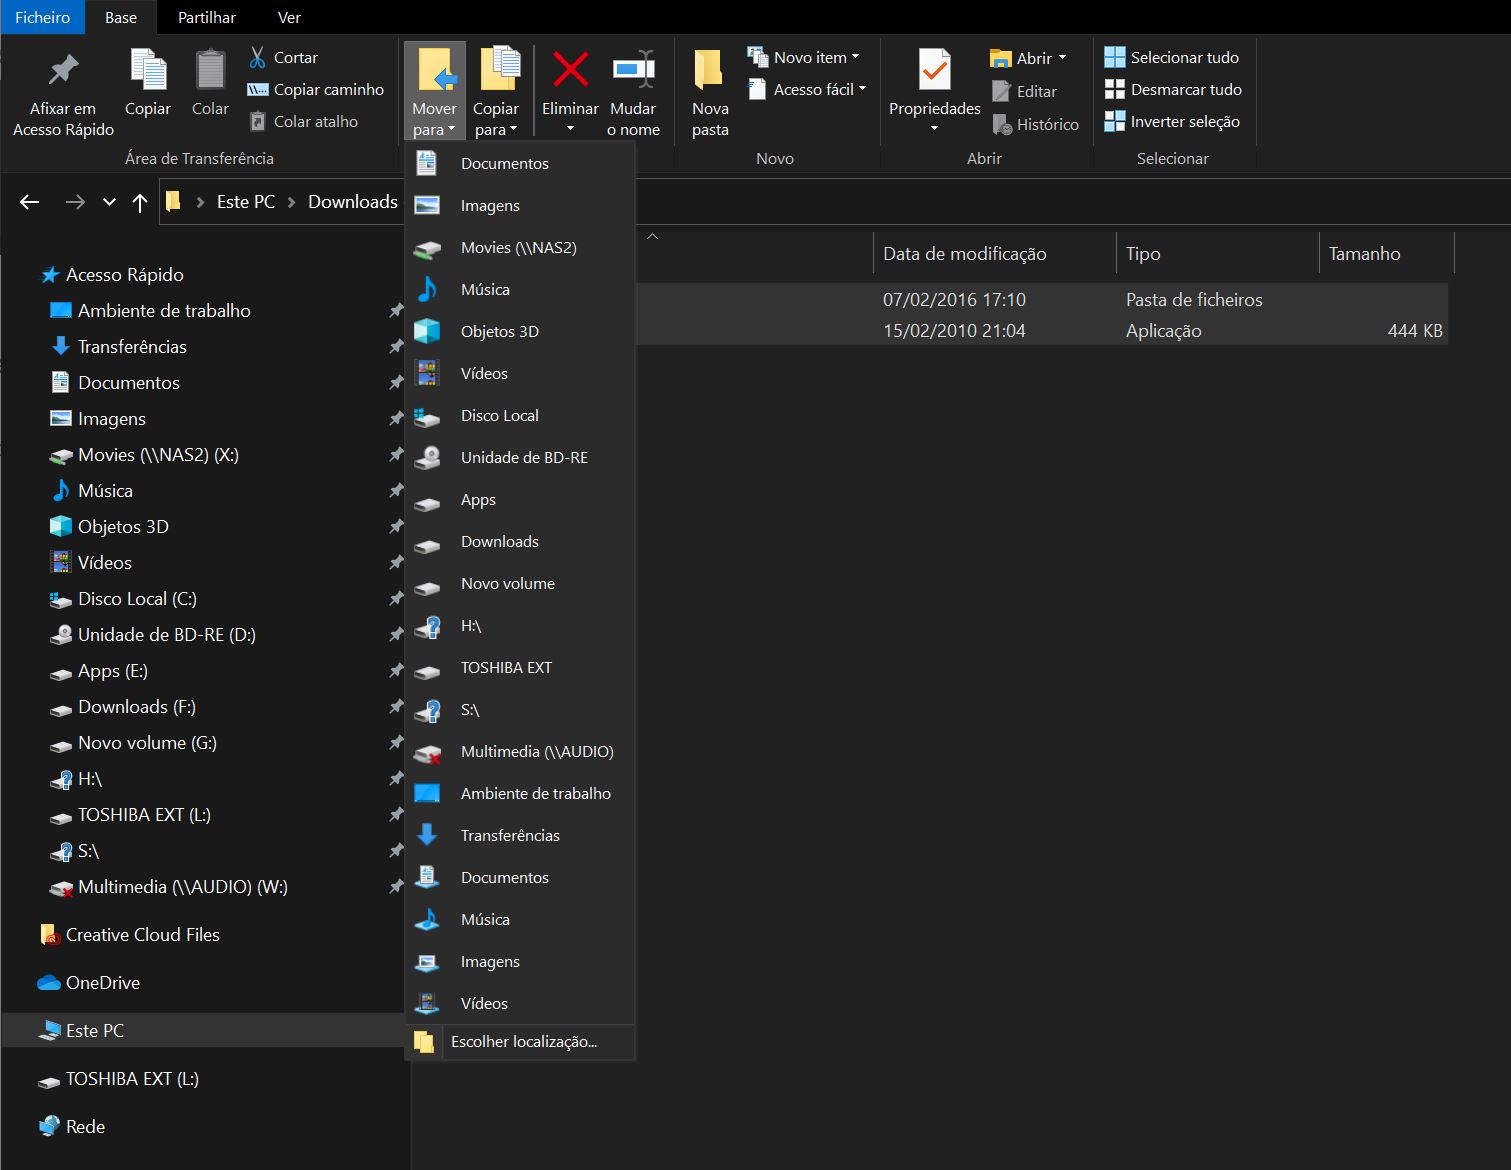Select the Pasta de ficheiros row
This screenshot has width=1511, height=1170.
click(1041, 299)
